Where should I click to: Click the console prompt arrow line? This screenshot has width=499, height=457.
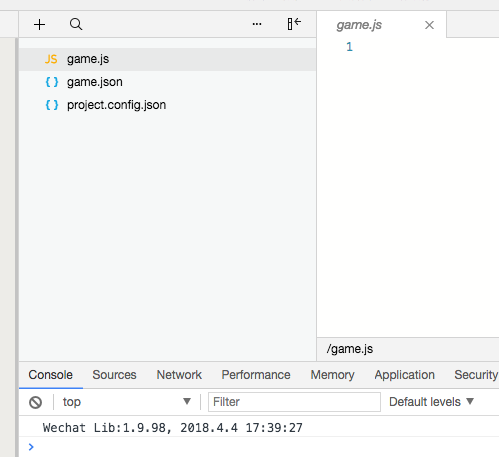259,447
